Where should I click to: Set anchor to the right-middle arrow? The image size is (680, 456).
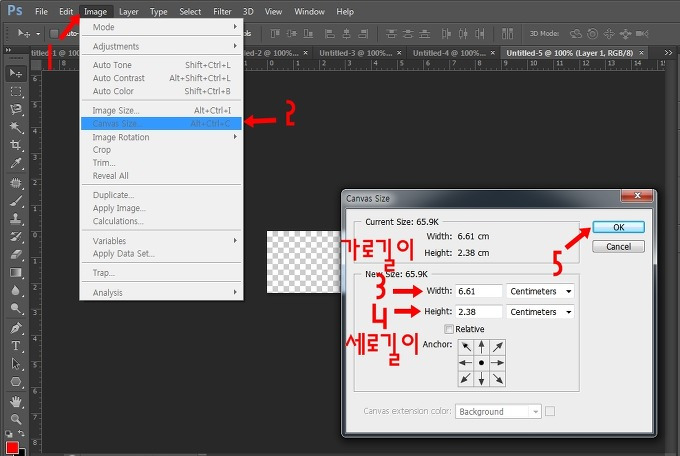pyautogui.click(x=497, y=363)
